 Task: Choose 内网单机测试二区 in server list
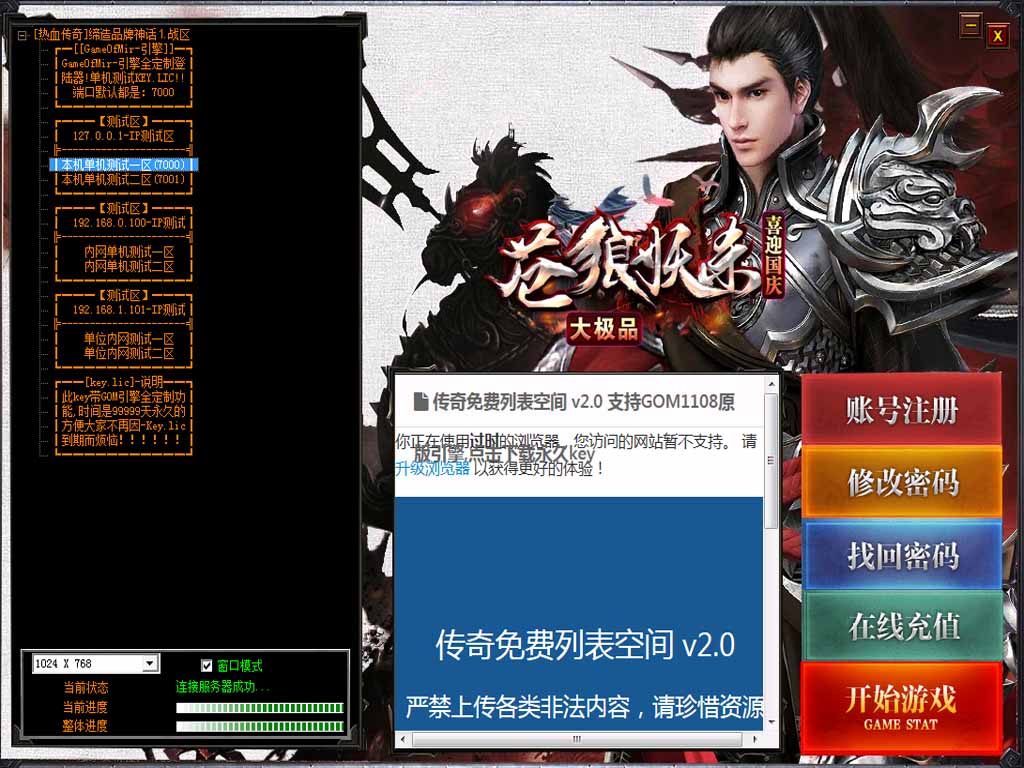pyautogui.click(x=128, y=267)
